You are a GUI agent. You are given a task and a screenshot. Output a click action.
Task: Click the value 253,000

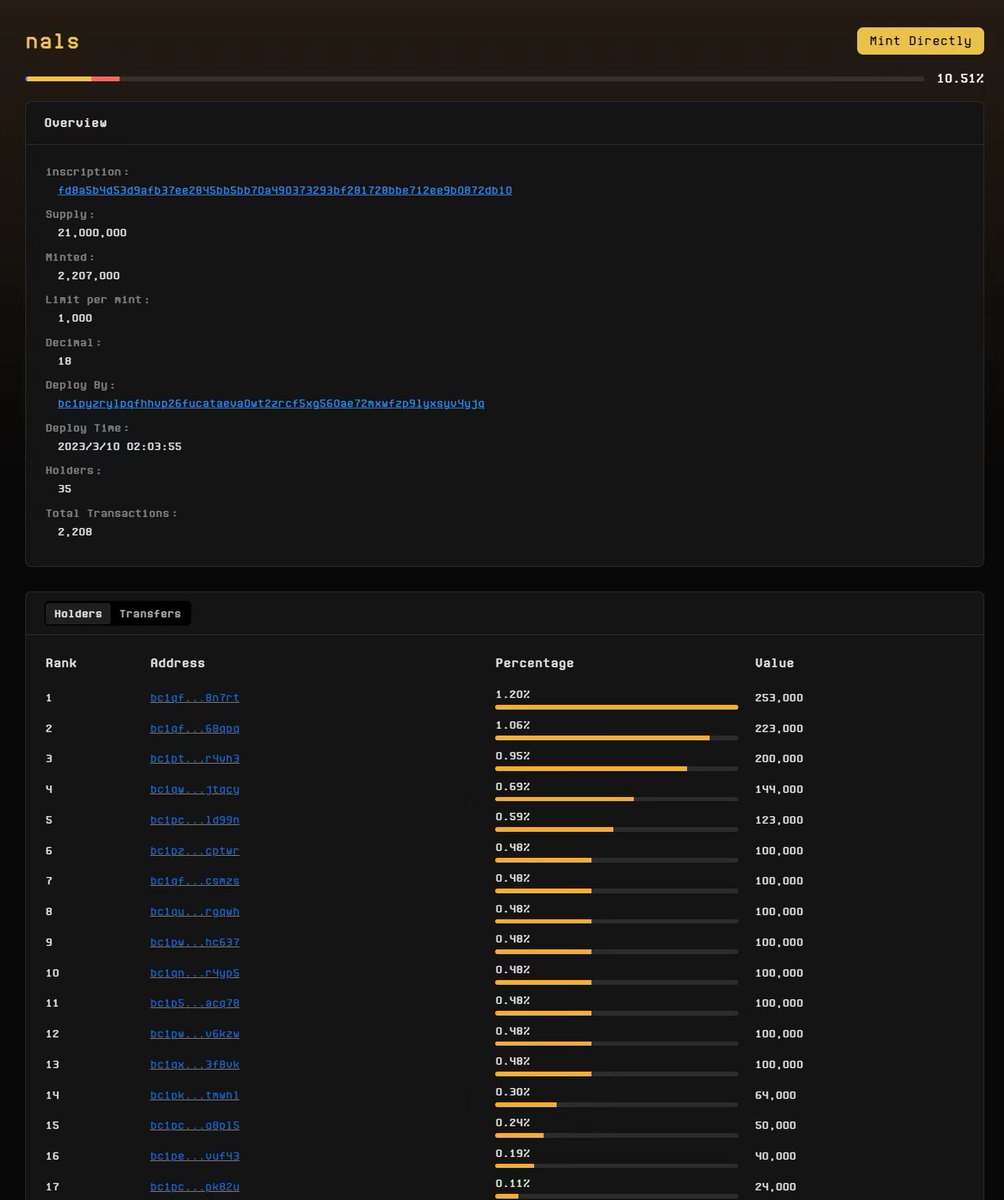click(779, 698)
